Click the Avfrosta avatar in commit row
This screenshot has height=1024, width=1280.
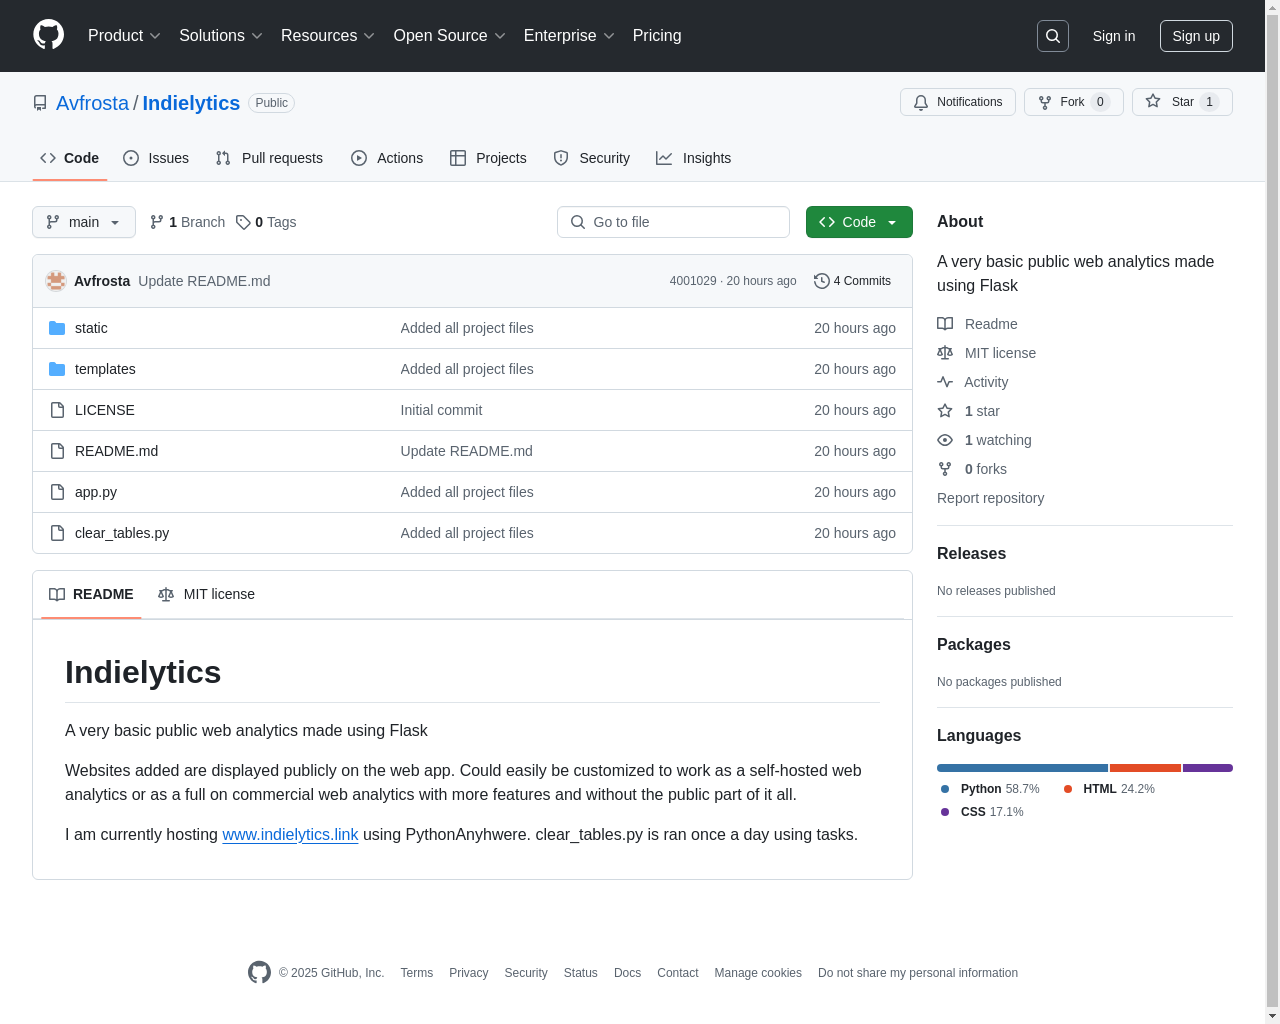coord(56,281)
